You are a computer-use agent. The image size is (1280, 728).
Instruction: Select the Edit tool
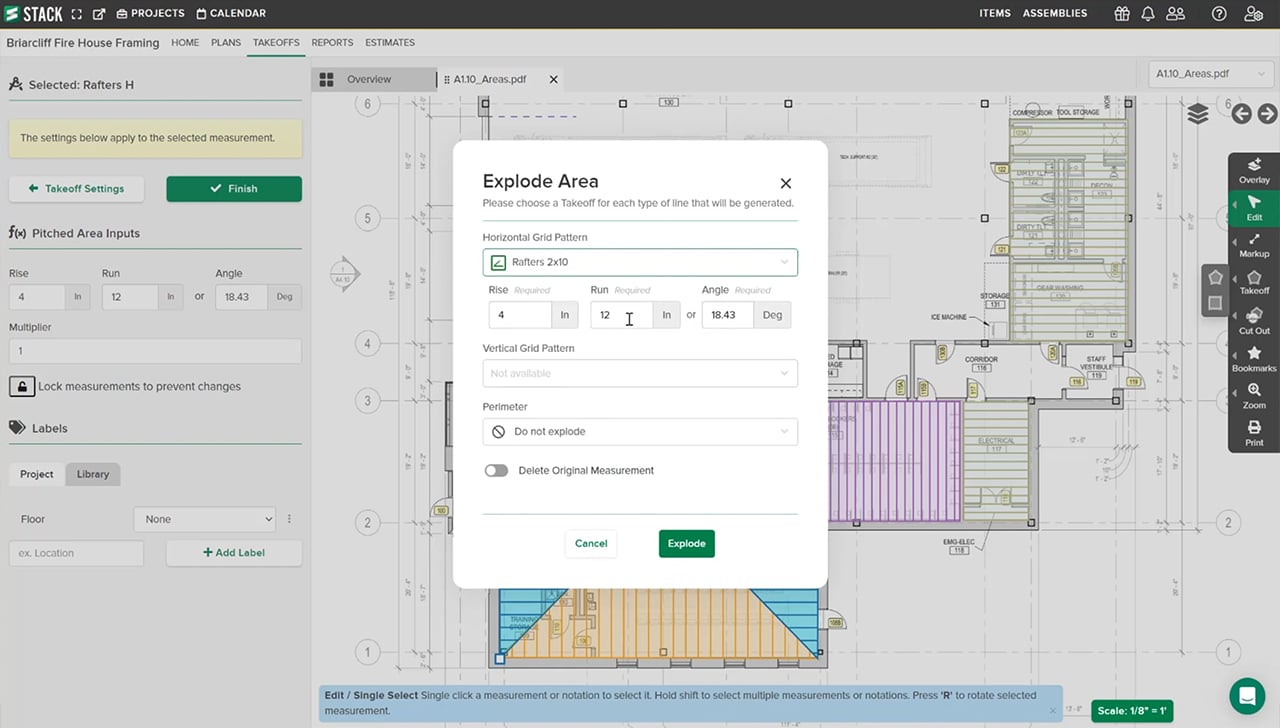coord(1254,208)
